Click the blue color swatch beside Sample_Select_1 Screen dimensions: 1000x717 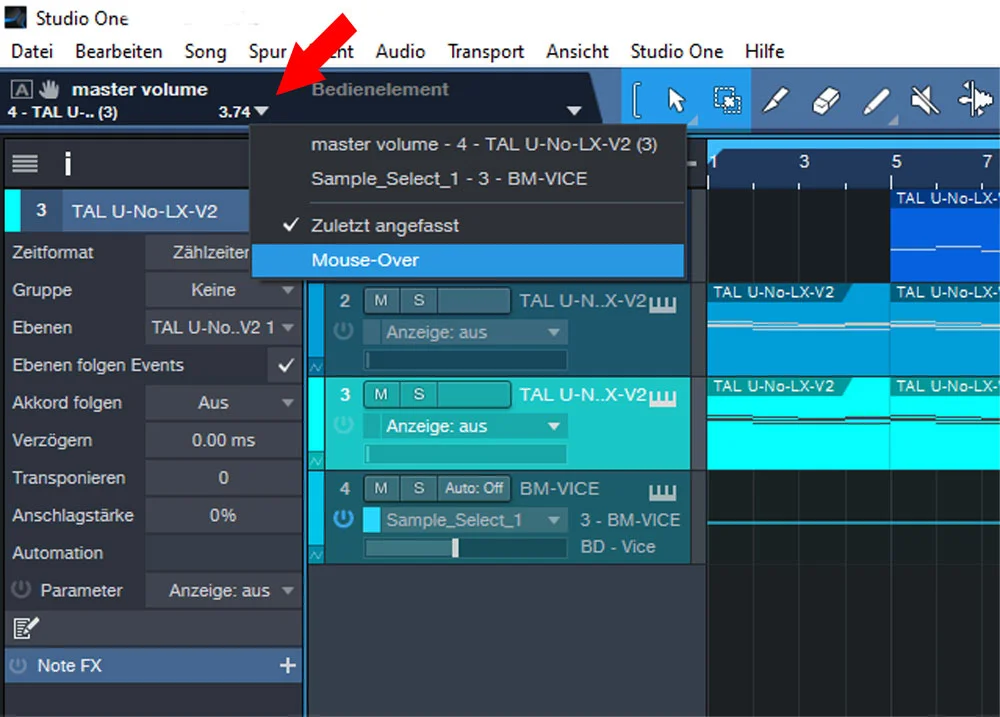point(372,520)
